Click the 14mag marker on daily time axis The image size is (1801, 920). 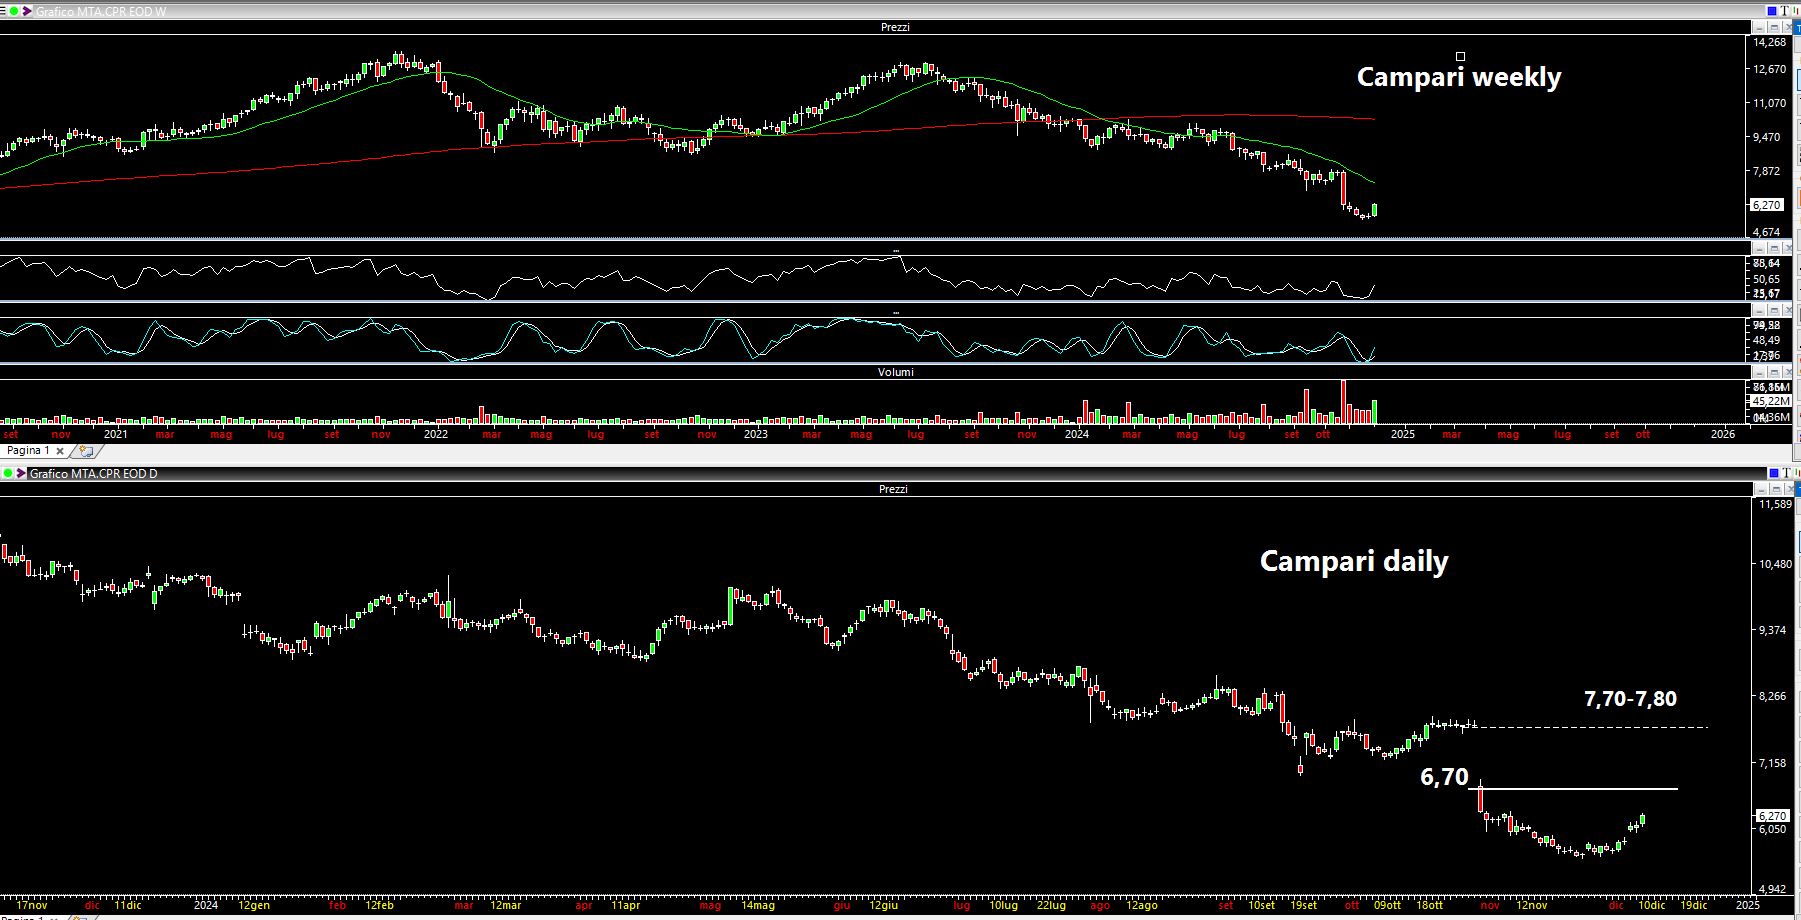pos(758,905)
